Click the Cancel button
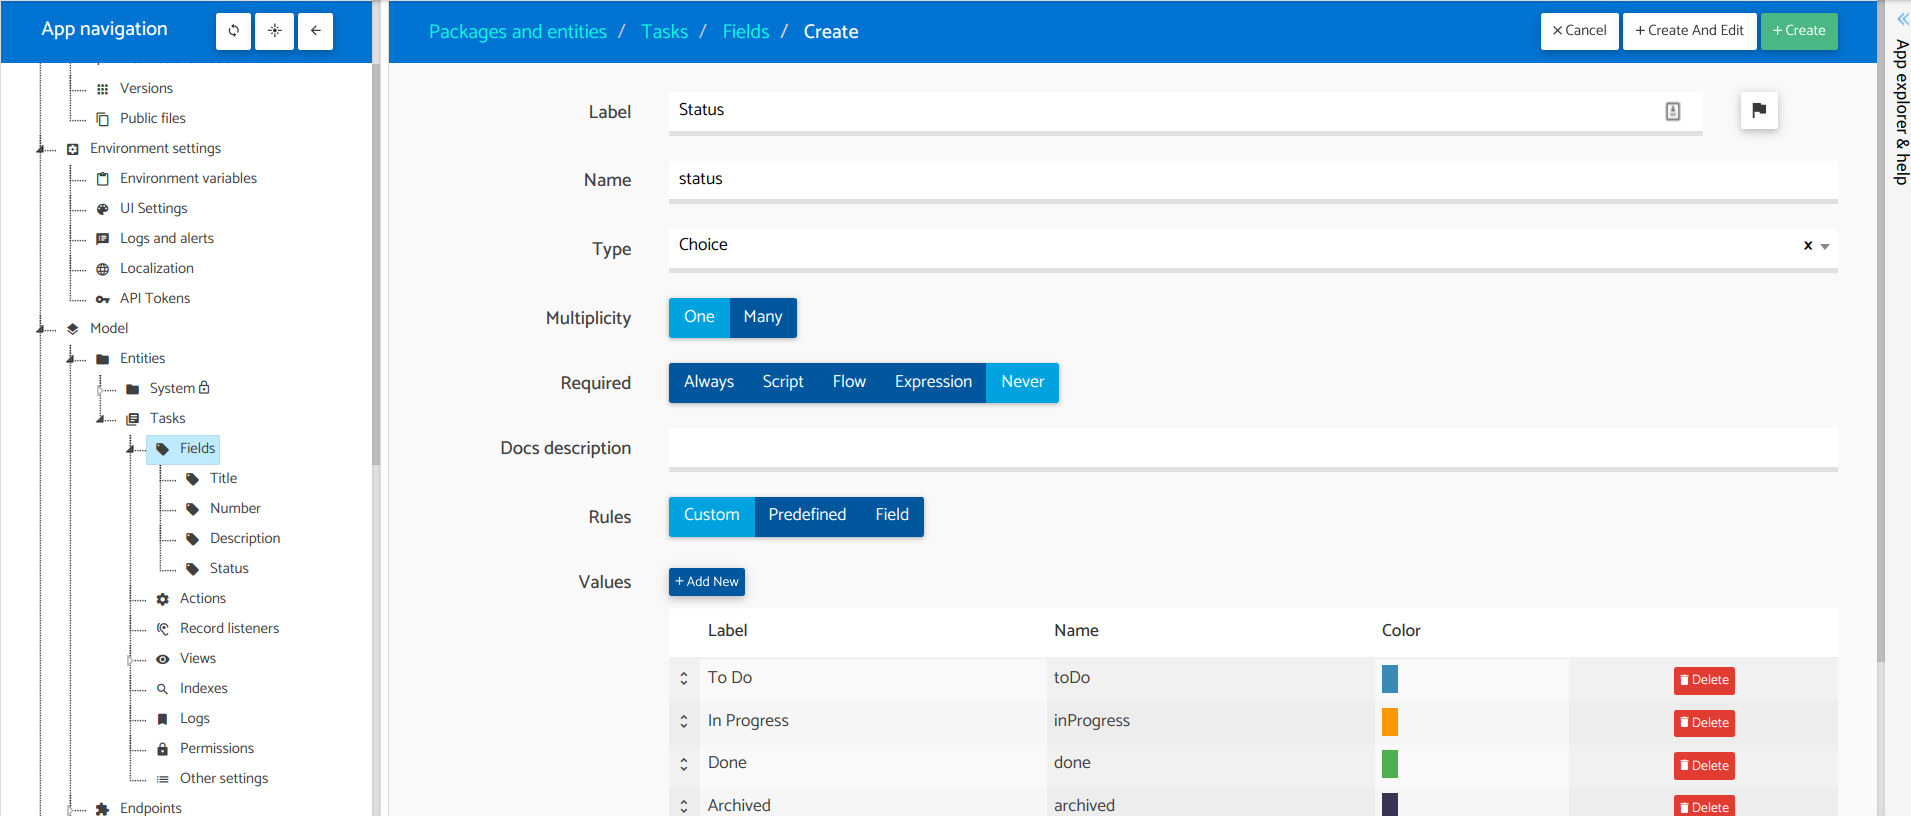Screen dimensions: 1911x816 (1580, 31)
